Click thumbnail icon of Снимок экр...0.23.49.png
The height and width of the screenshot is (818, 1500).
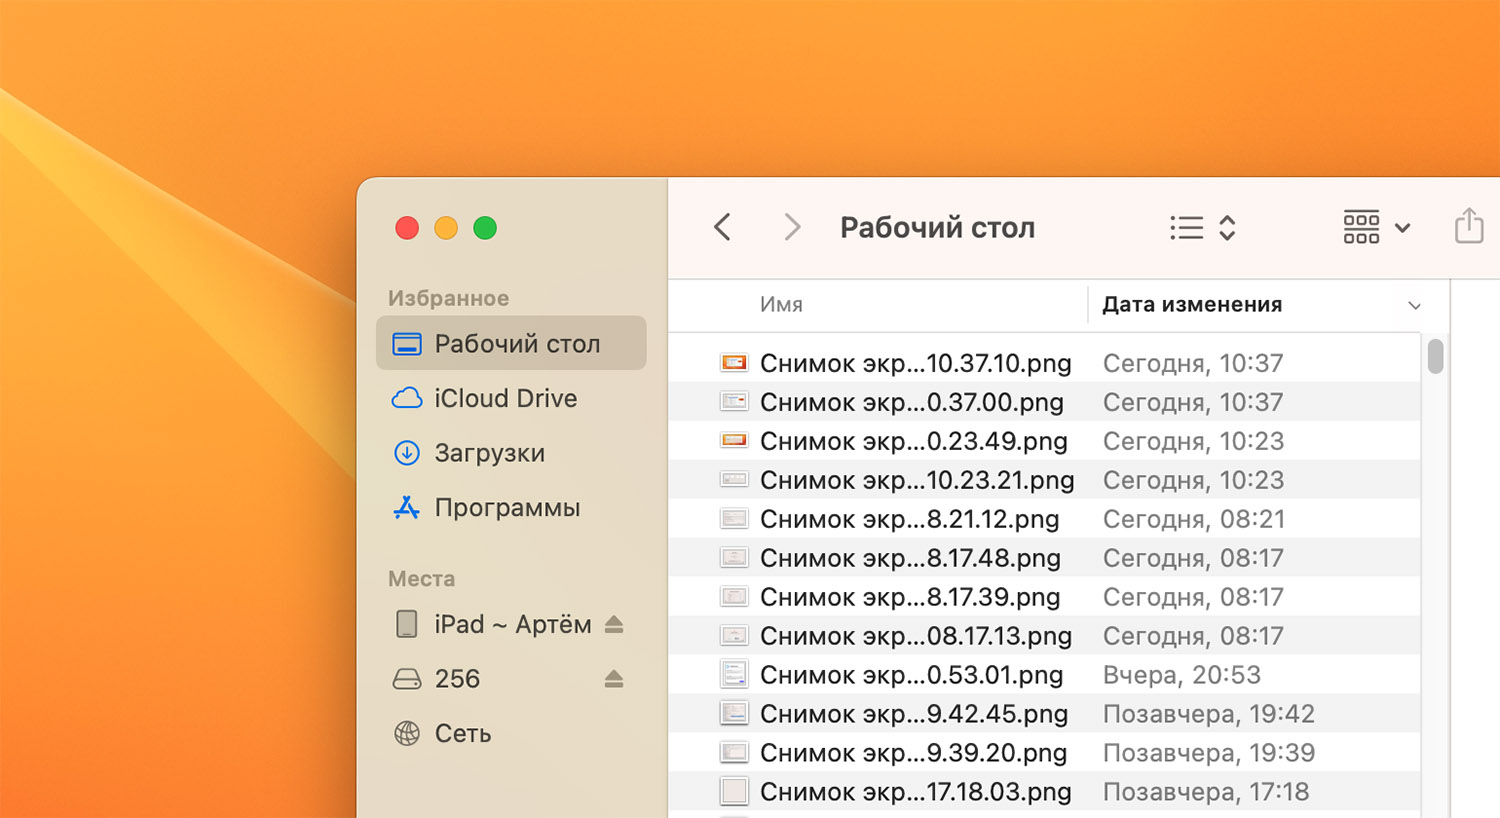coord(734,441)
